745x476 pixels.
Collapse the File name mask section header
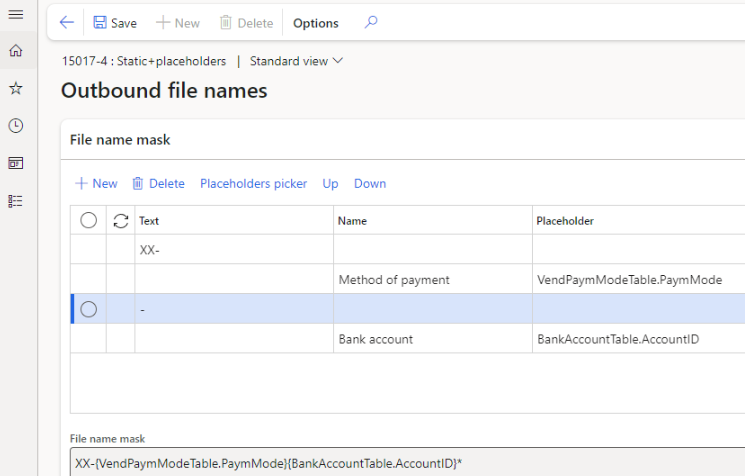pyautogui.click(x=120, y=140)
